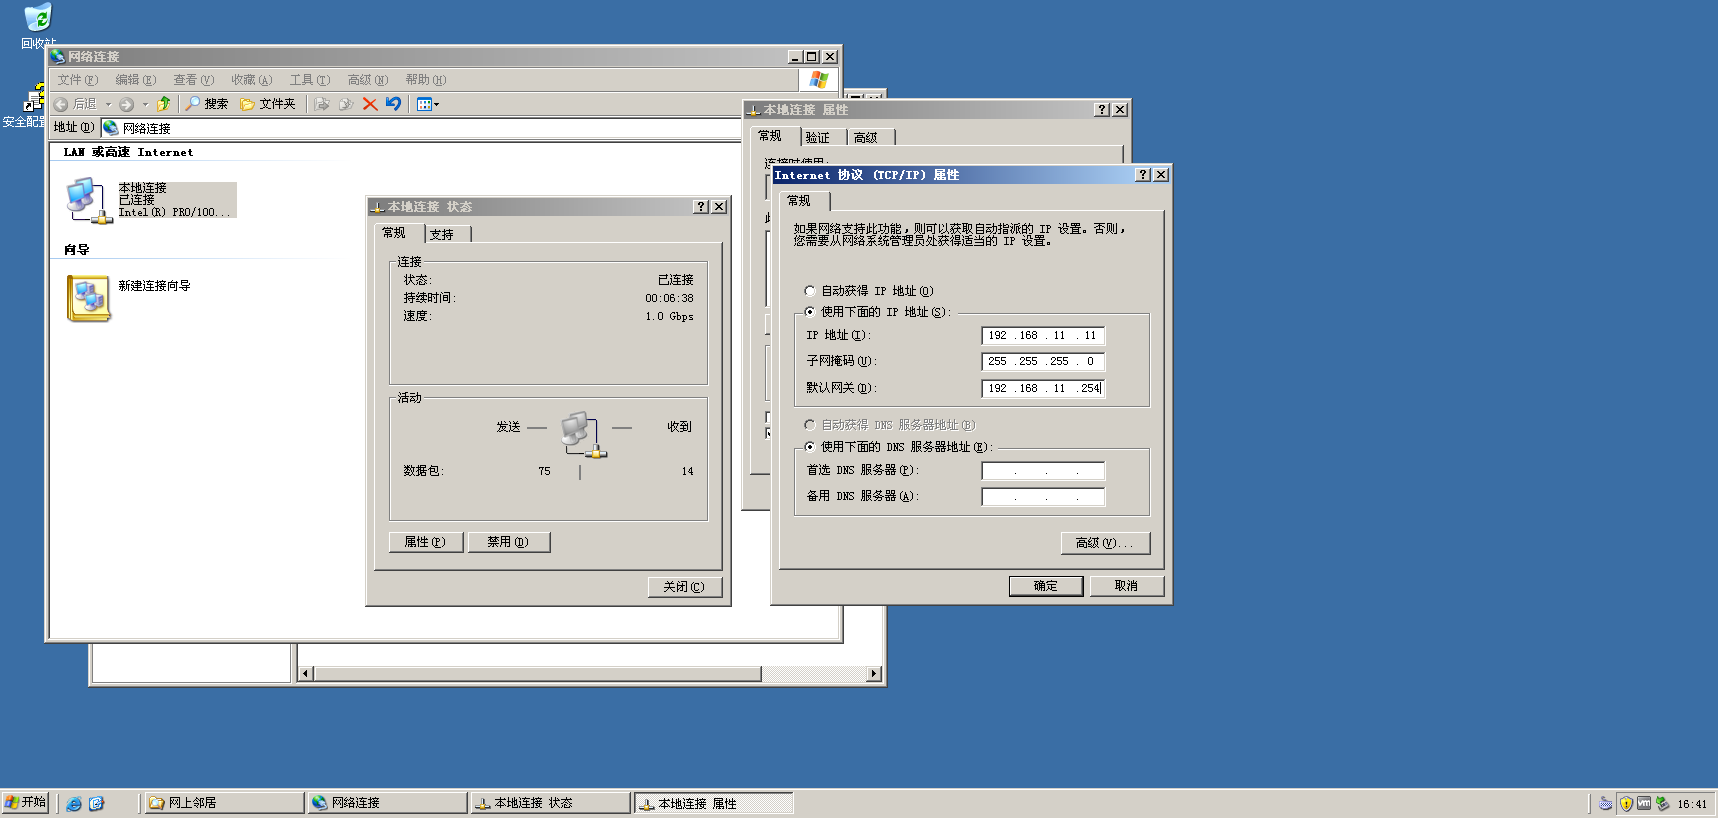The width and height of the screenshot is (1718, 818).
Task: Switch to the 支持 tab in status dialog
Action: 442,234
